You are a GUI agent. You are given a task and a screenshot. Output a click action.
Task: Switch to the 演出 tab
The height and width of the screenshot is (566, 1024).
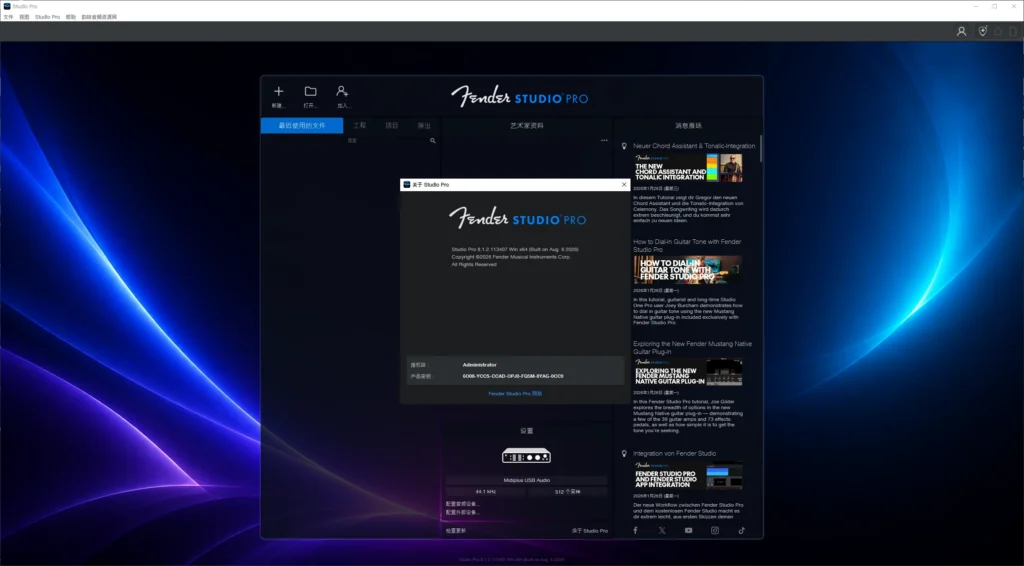point(424,125)
